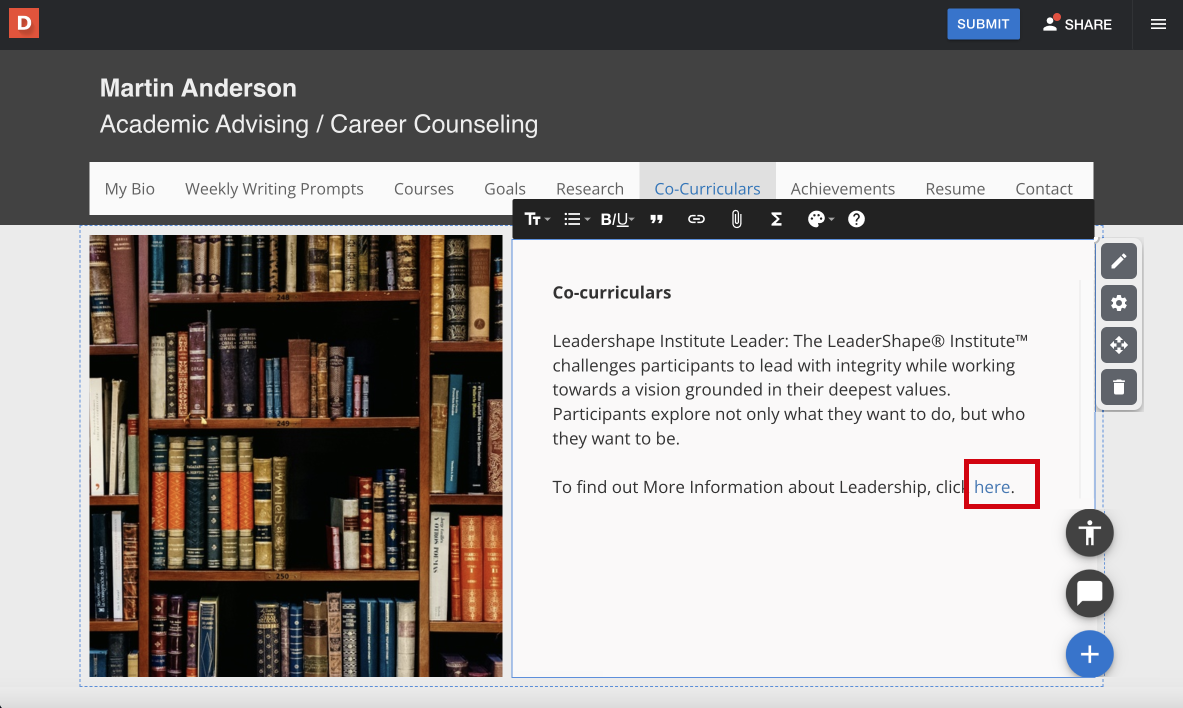Open the comments chat bubble button
Image resolution: width=1183 pixels, height=708 pixels.
[x=1089, y=593]
